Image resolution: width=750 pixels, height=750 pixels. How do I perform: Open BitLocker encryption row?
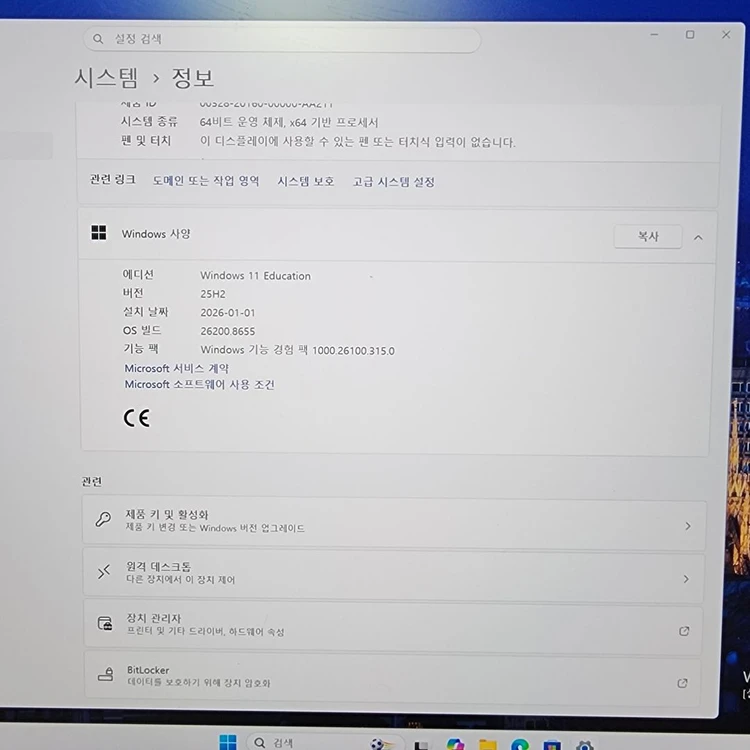tap(393, 679)
